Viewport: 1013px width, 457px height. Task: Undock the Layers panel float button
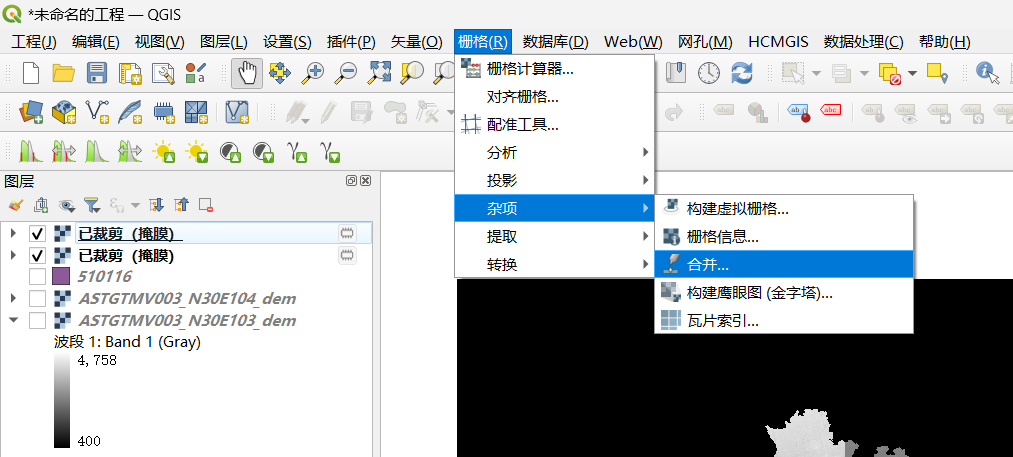pos(351,181)
